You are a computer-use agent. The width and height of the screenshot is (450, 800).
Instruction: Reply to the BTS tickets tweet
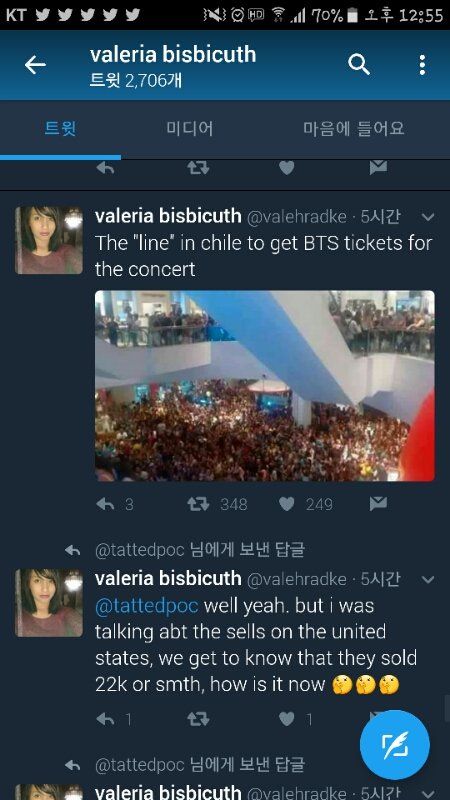point(105,504)
